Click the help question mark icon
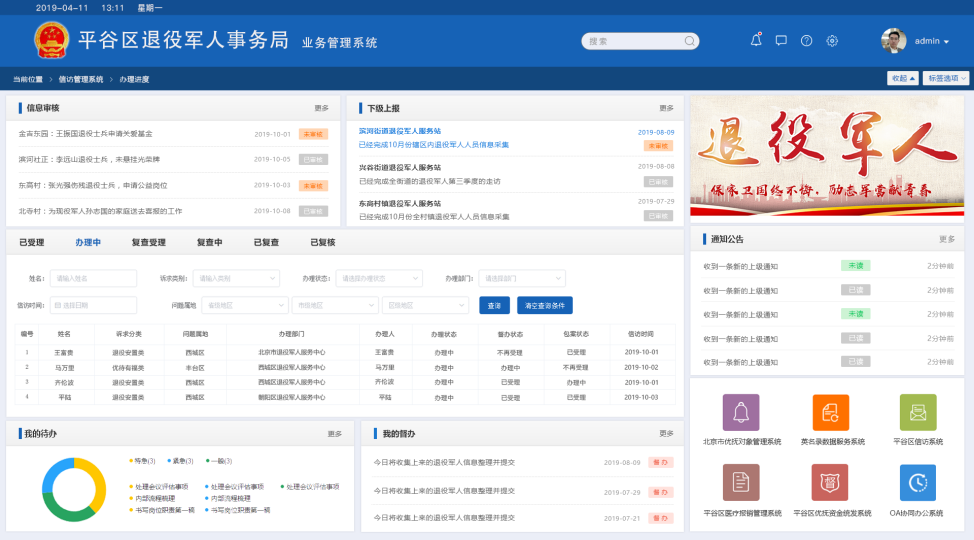Screen dimensions: 974x540 (806, 41)
